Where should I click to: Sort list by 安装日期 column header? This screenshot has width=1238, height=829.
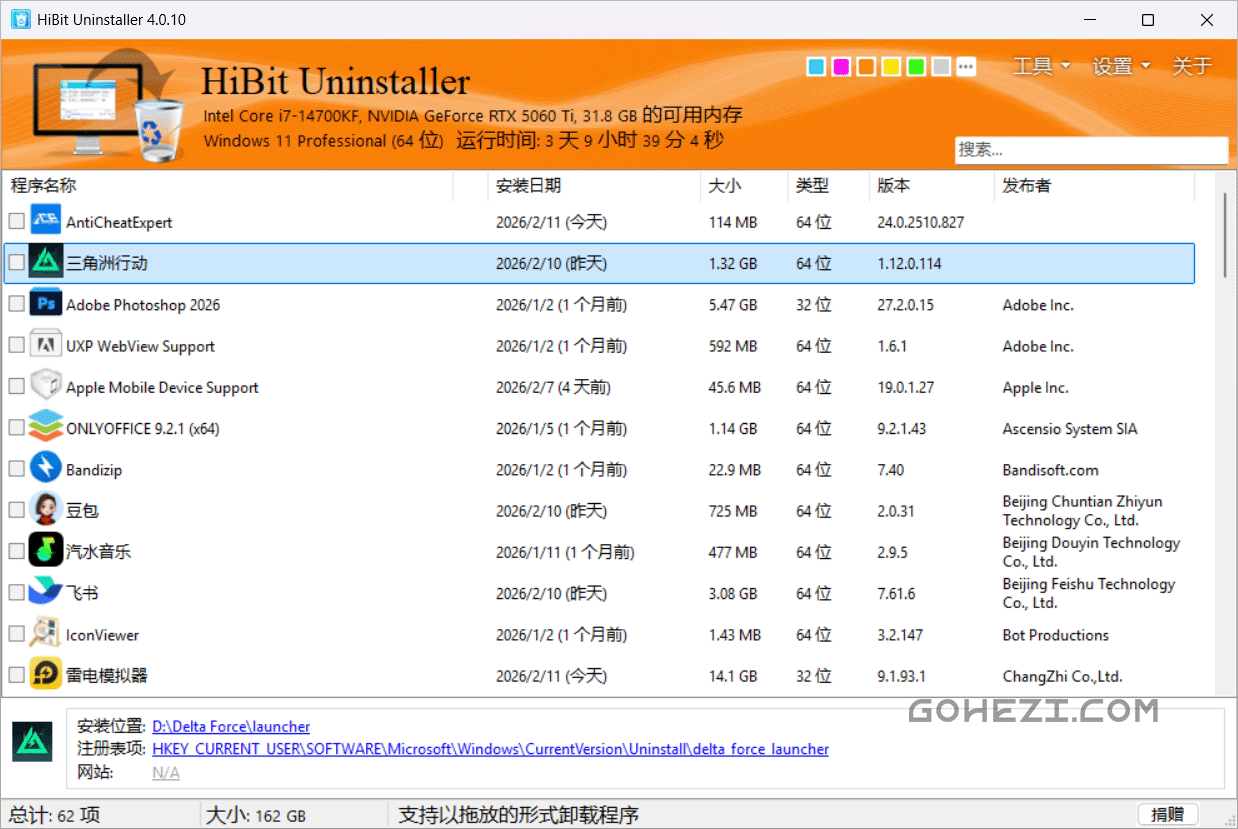[528, 185]
